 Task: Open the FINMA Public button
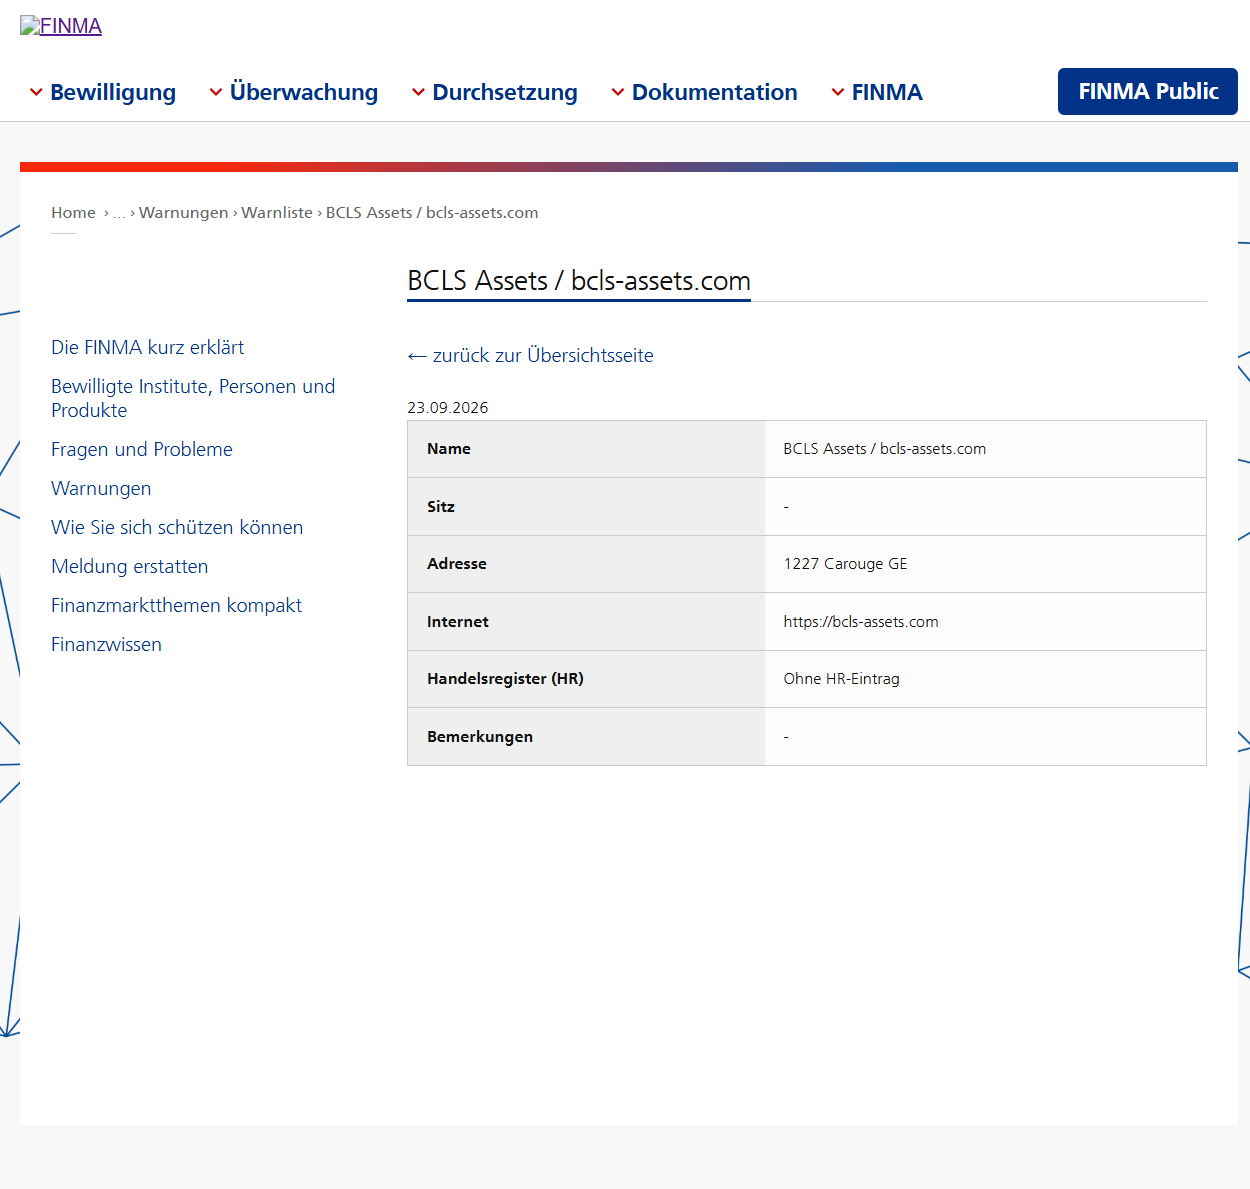coord(1148,91)
